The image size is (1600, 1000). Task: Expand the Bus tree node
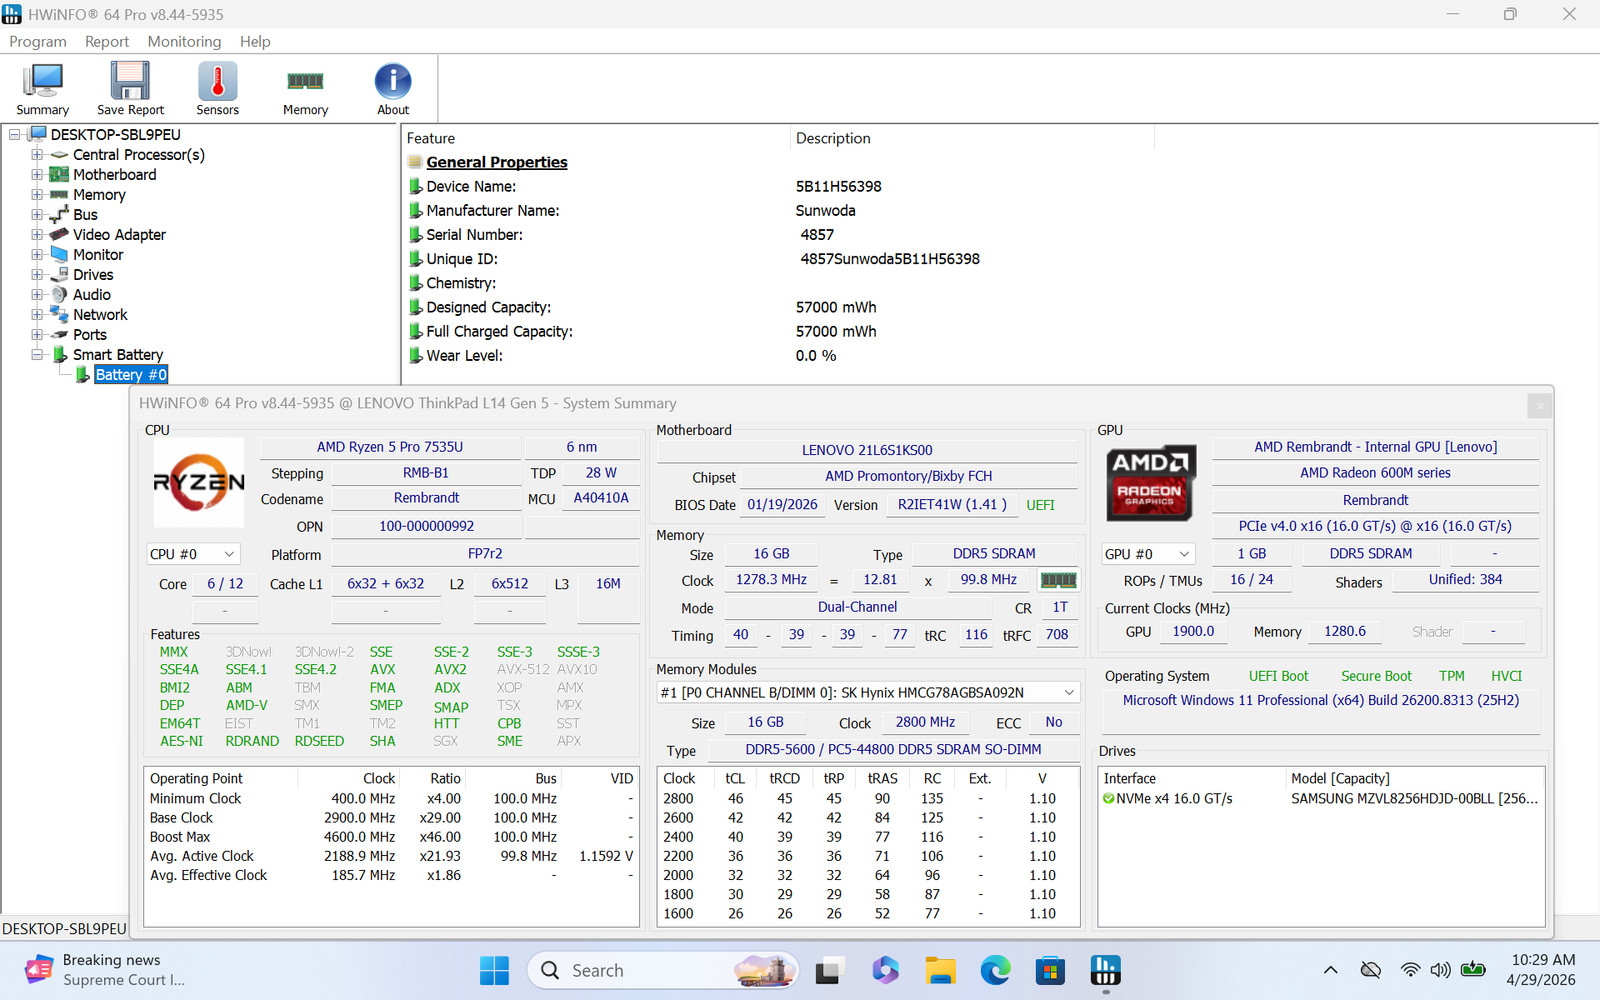click(x=37, y=215)
